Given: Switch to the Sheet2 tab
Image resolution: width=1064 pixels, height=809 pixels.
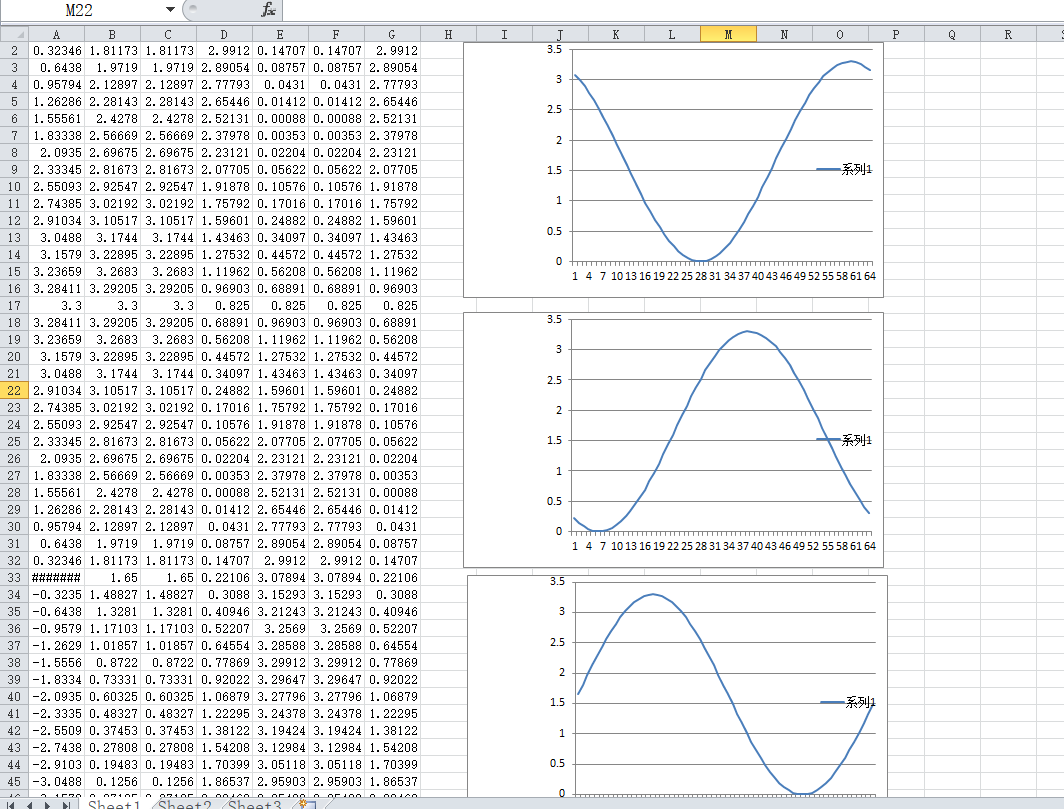Looking at the screenshot, I should [x=185, y=804].
